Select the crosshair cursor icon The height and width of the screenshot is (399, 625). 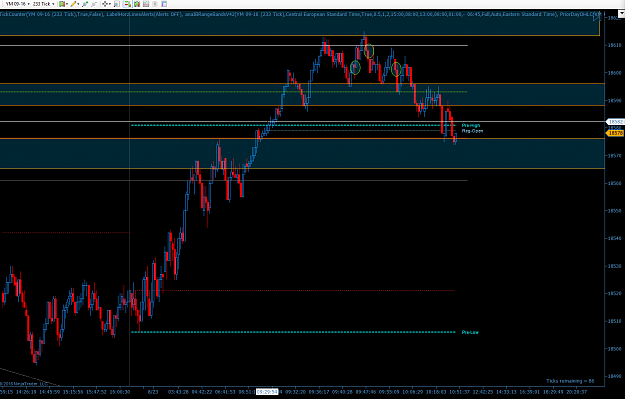point(105,4)
